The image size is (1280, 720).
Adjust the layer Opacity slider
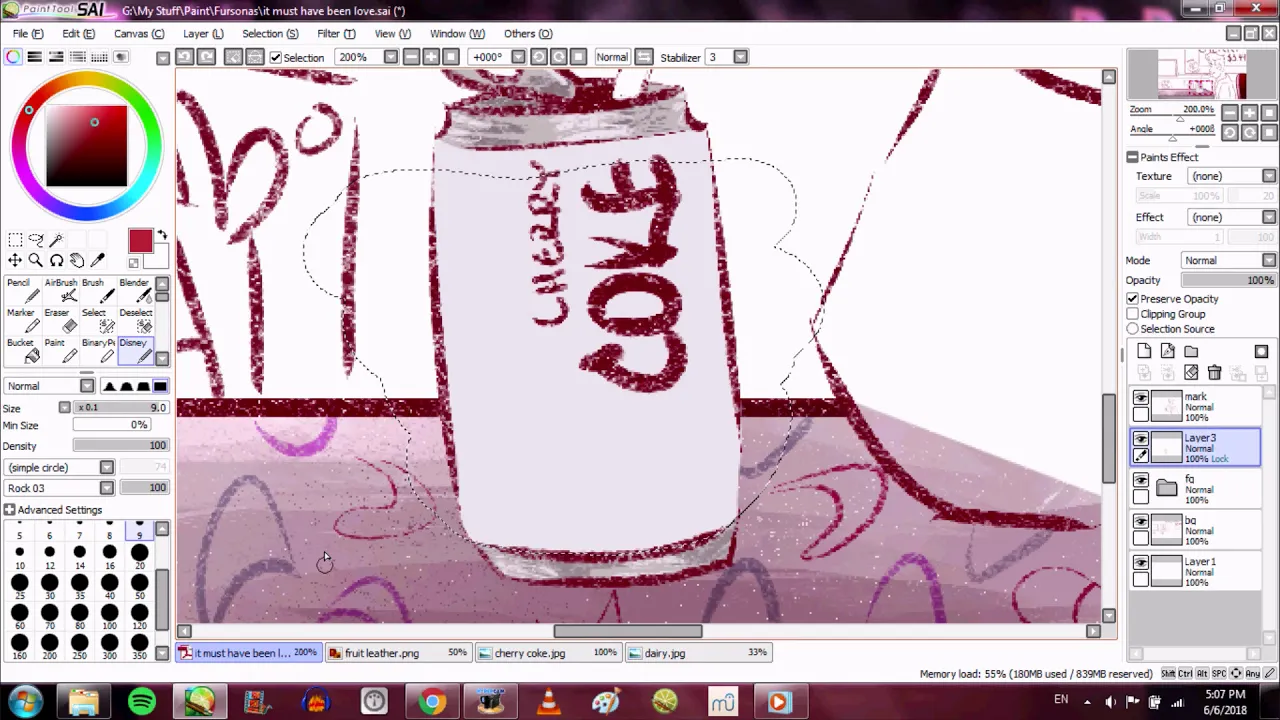(x=1229, y=281)
